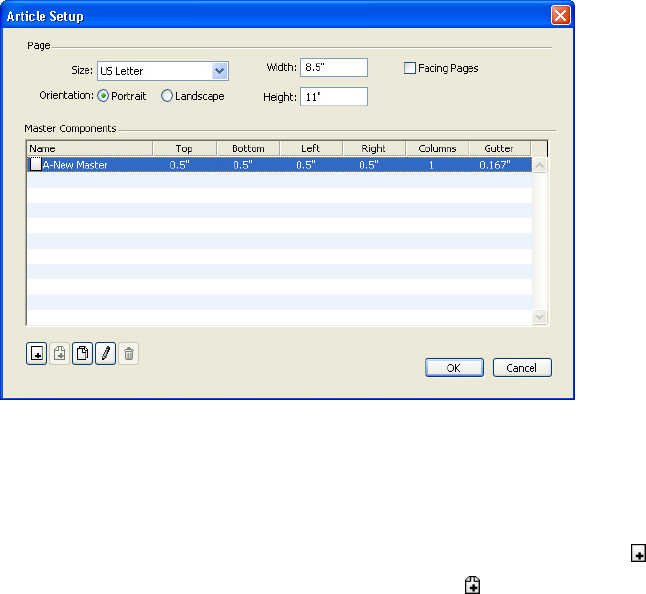The image size is (646, 594).
Task: Click the Top column header
Action: (x=185, y=148)
